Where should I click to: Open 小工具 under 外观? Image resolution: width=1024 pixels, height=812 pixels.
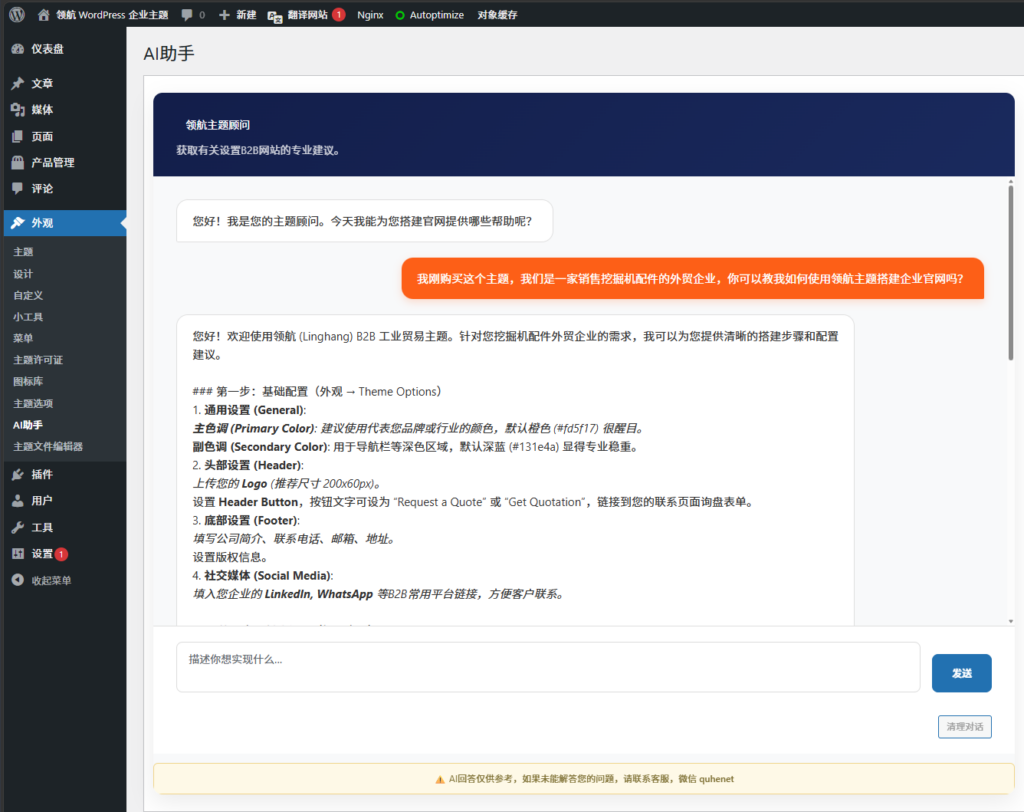tap(28, 316)
